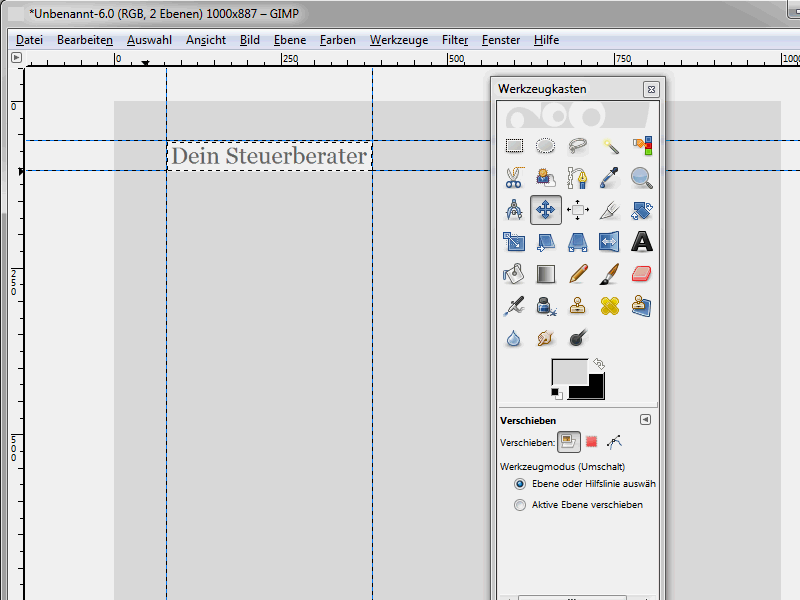Set Verschieben mode to selection
This screenshot has width=800, height=600.
click(592, 442)
